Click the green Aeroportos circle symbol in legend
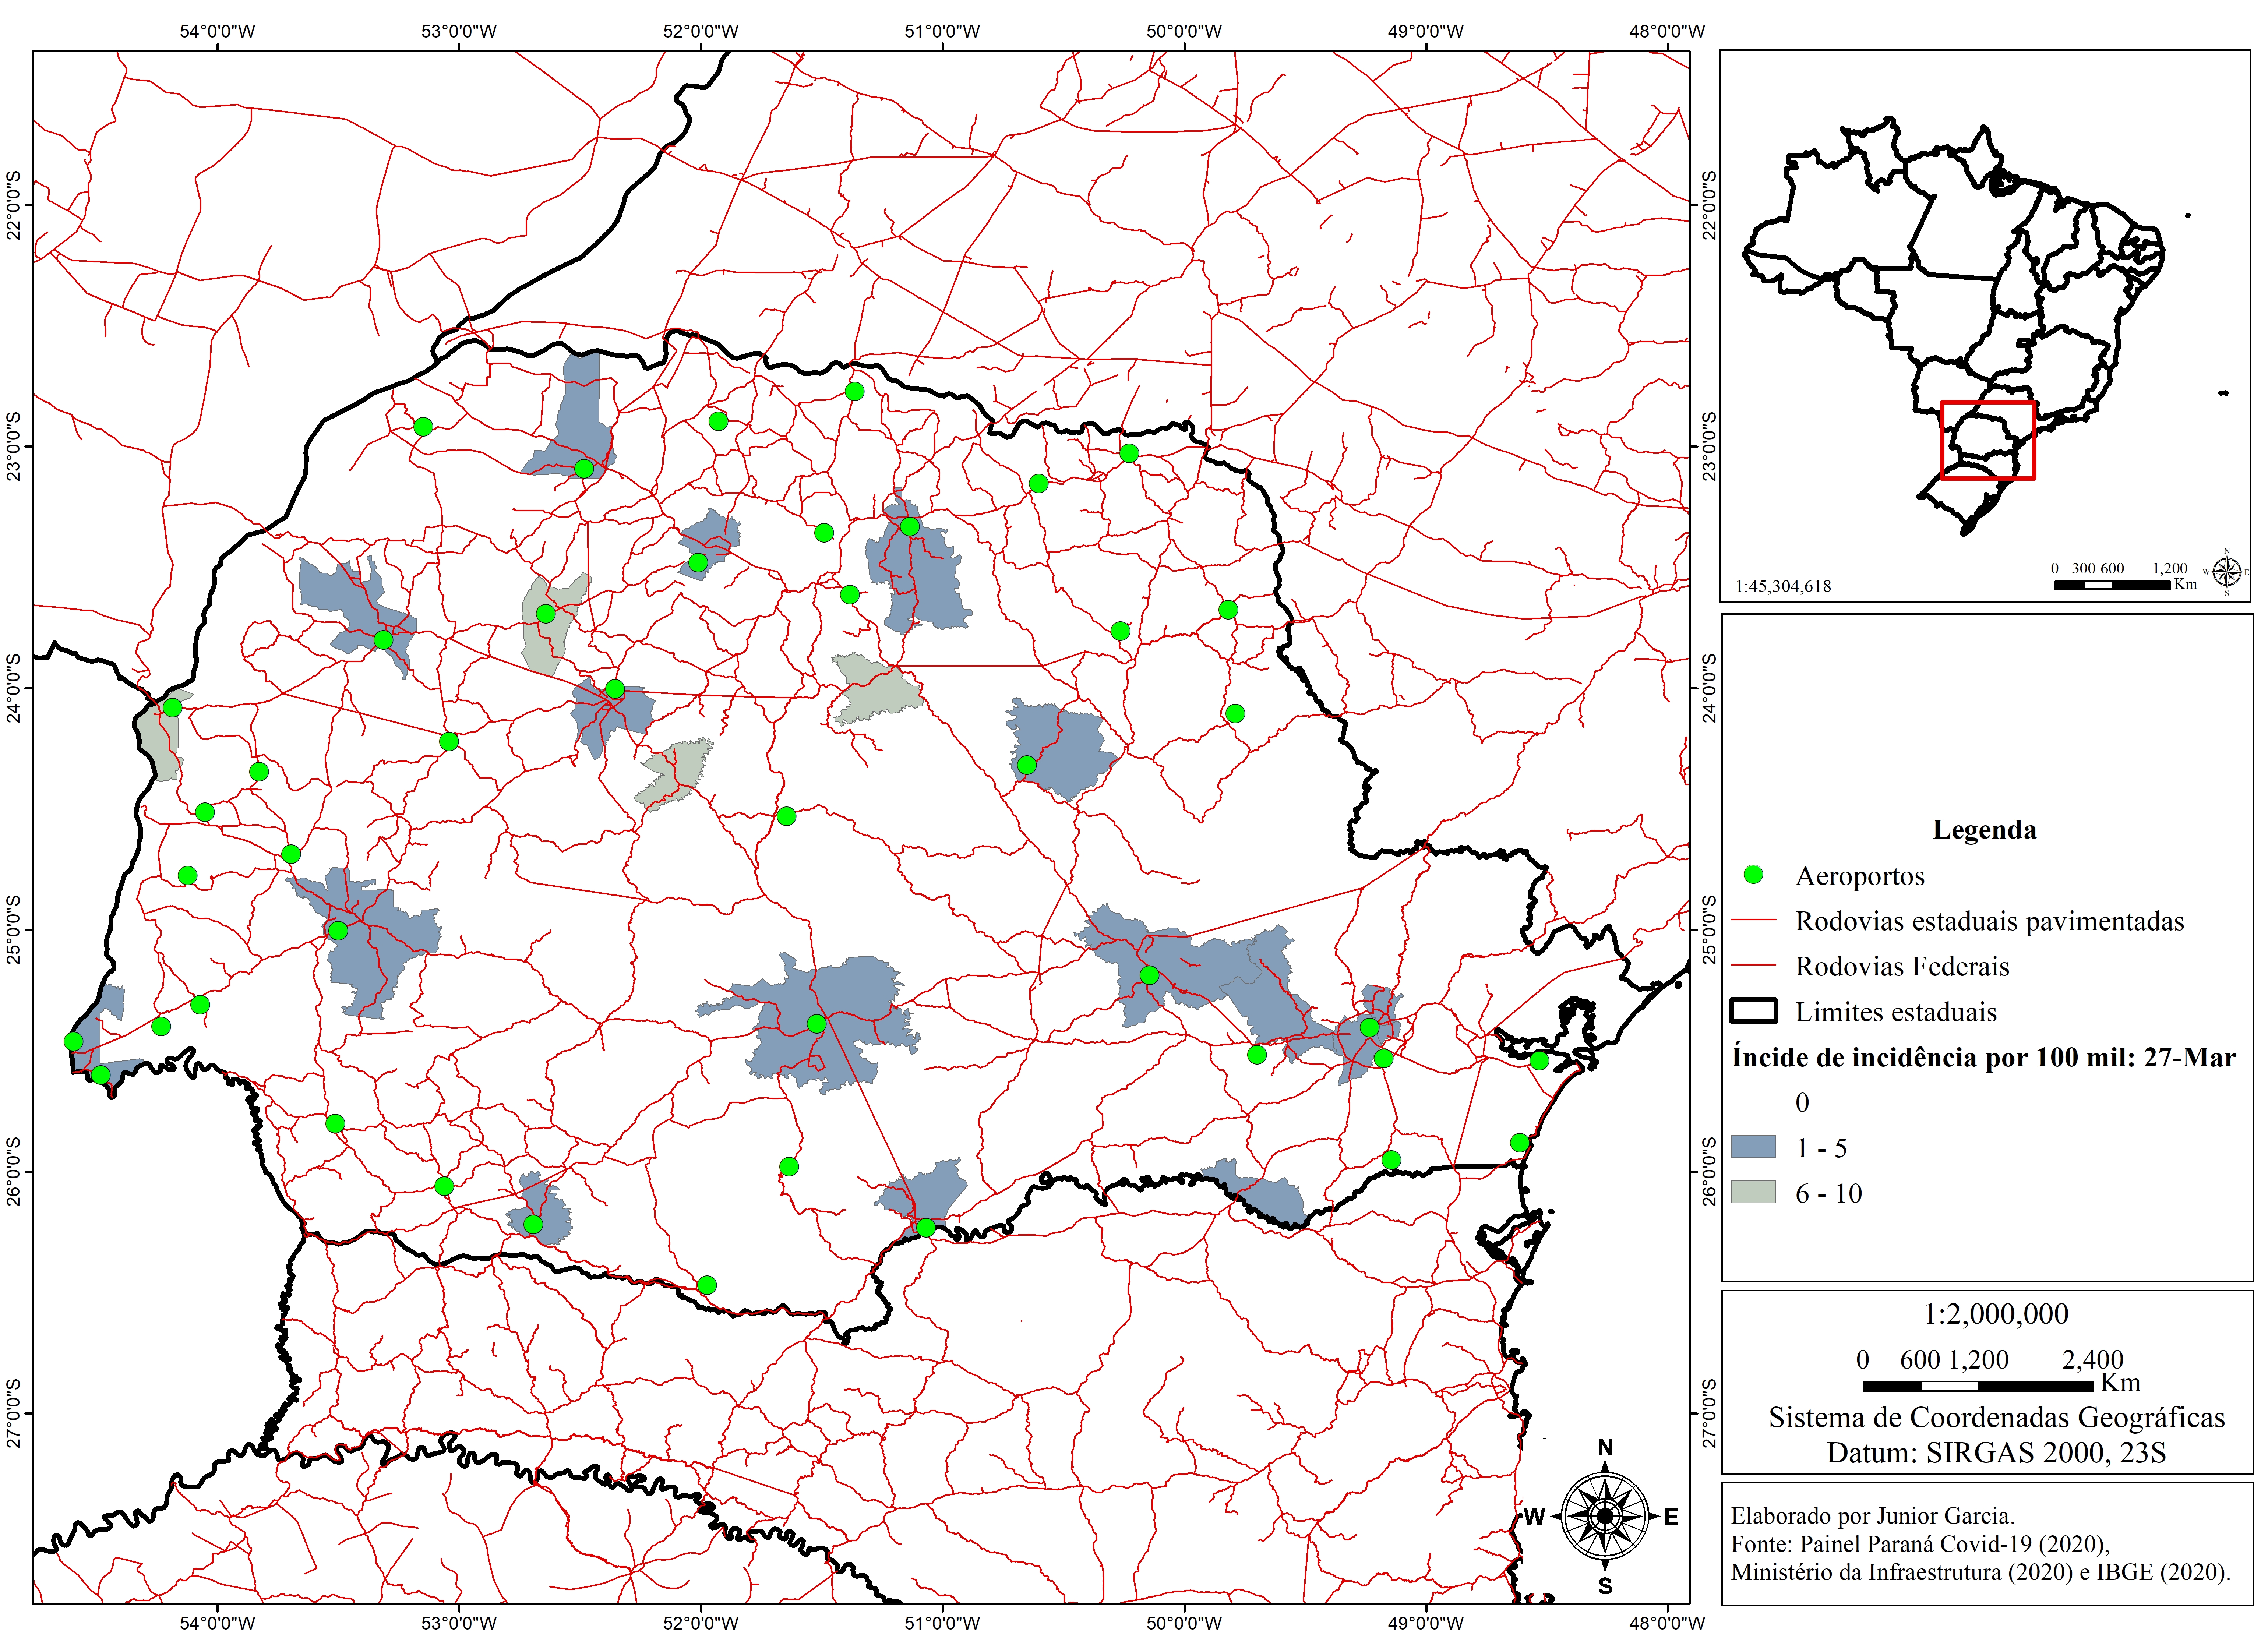Image resolution: width=2261 pixels, height=1652 pixels. click(x=1753, y=875)
